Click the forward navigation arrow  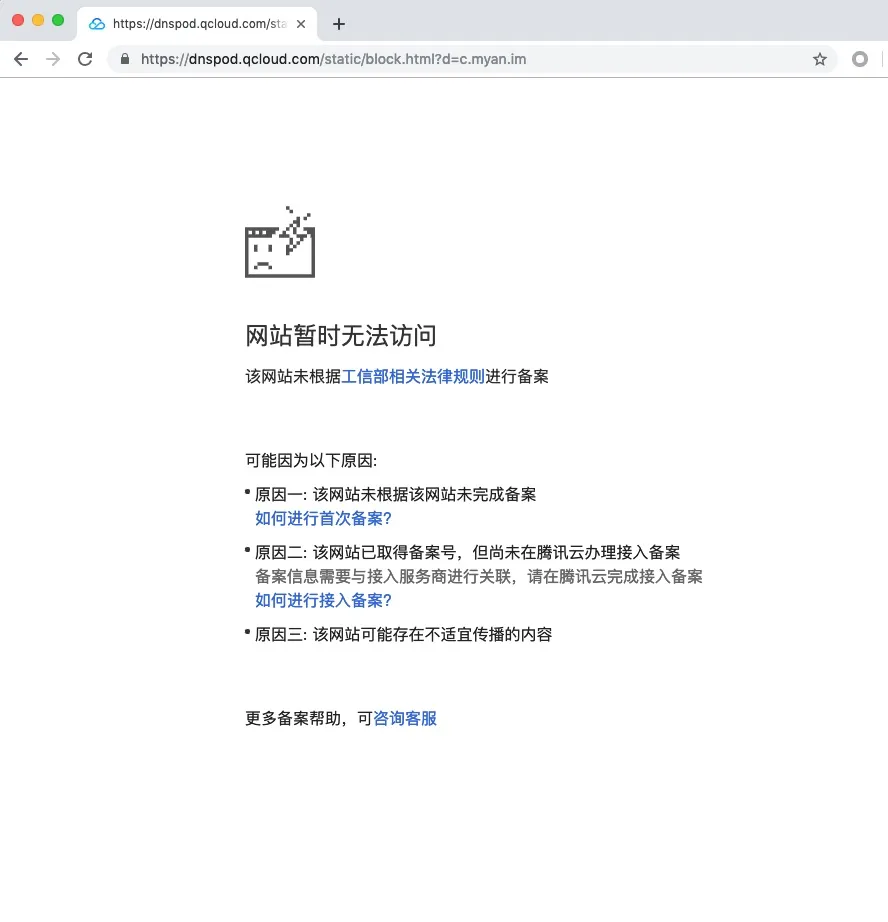(52, 59)
